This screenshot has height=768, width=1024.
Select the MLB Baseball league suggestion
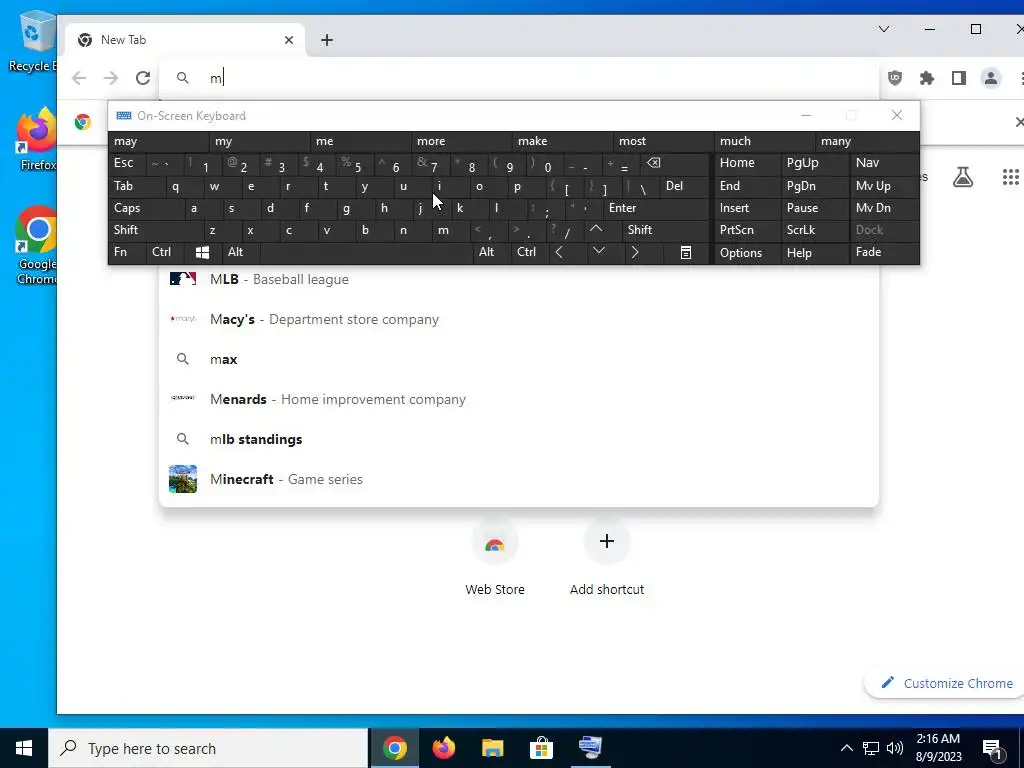pyautogui.click(x=519, y=279)
